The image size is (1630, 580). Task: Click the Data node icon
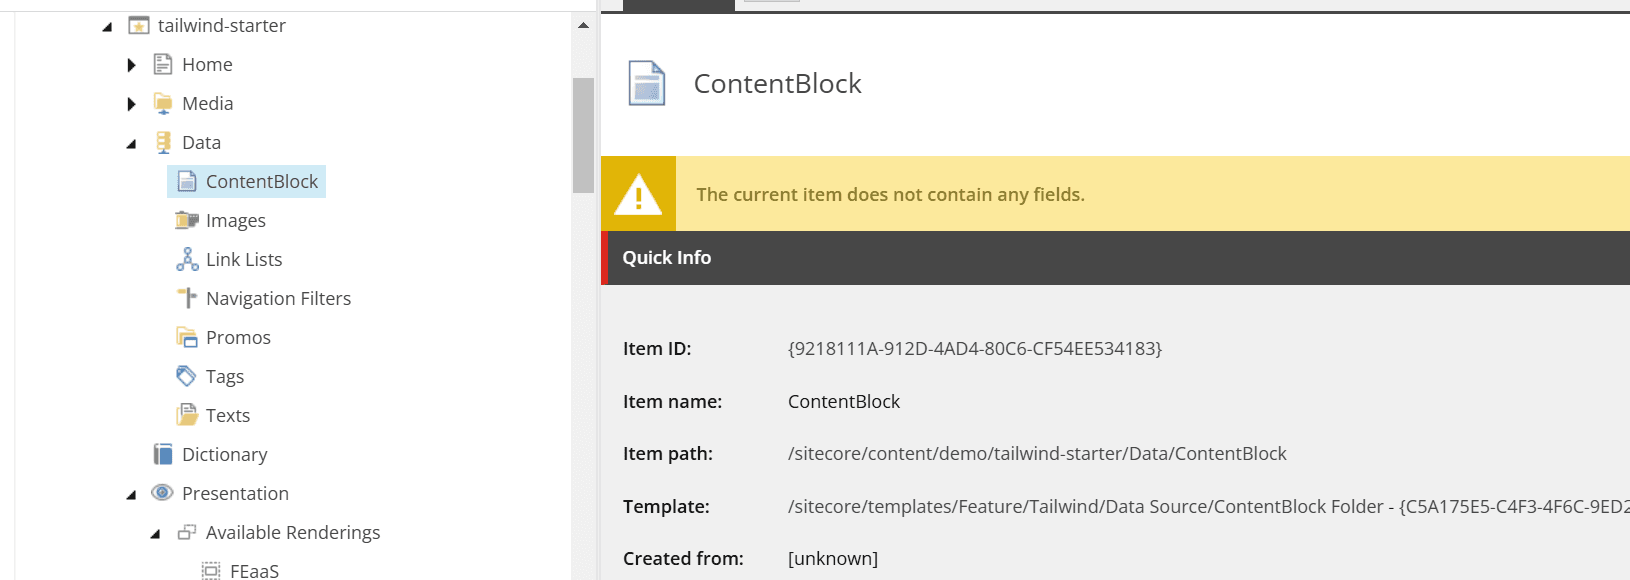[163, 143]
